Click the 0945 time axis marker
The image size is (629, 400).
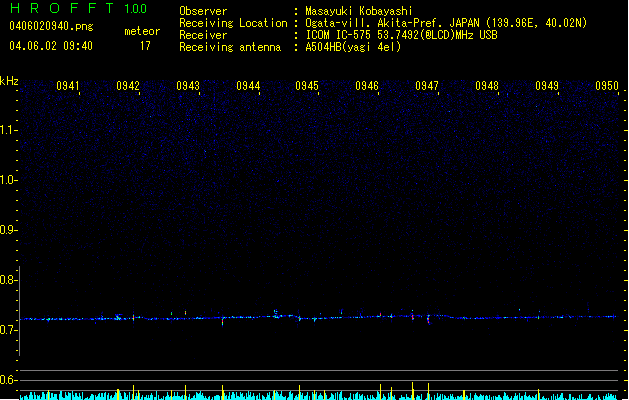coord(307,86)
